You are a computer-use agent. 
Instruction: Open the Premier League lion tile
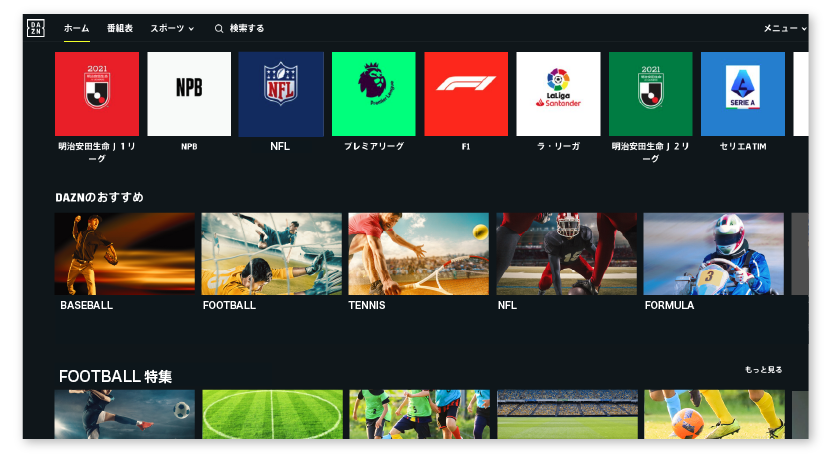pos(374,94)
